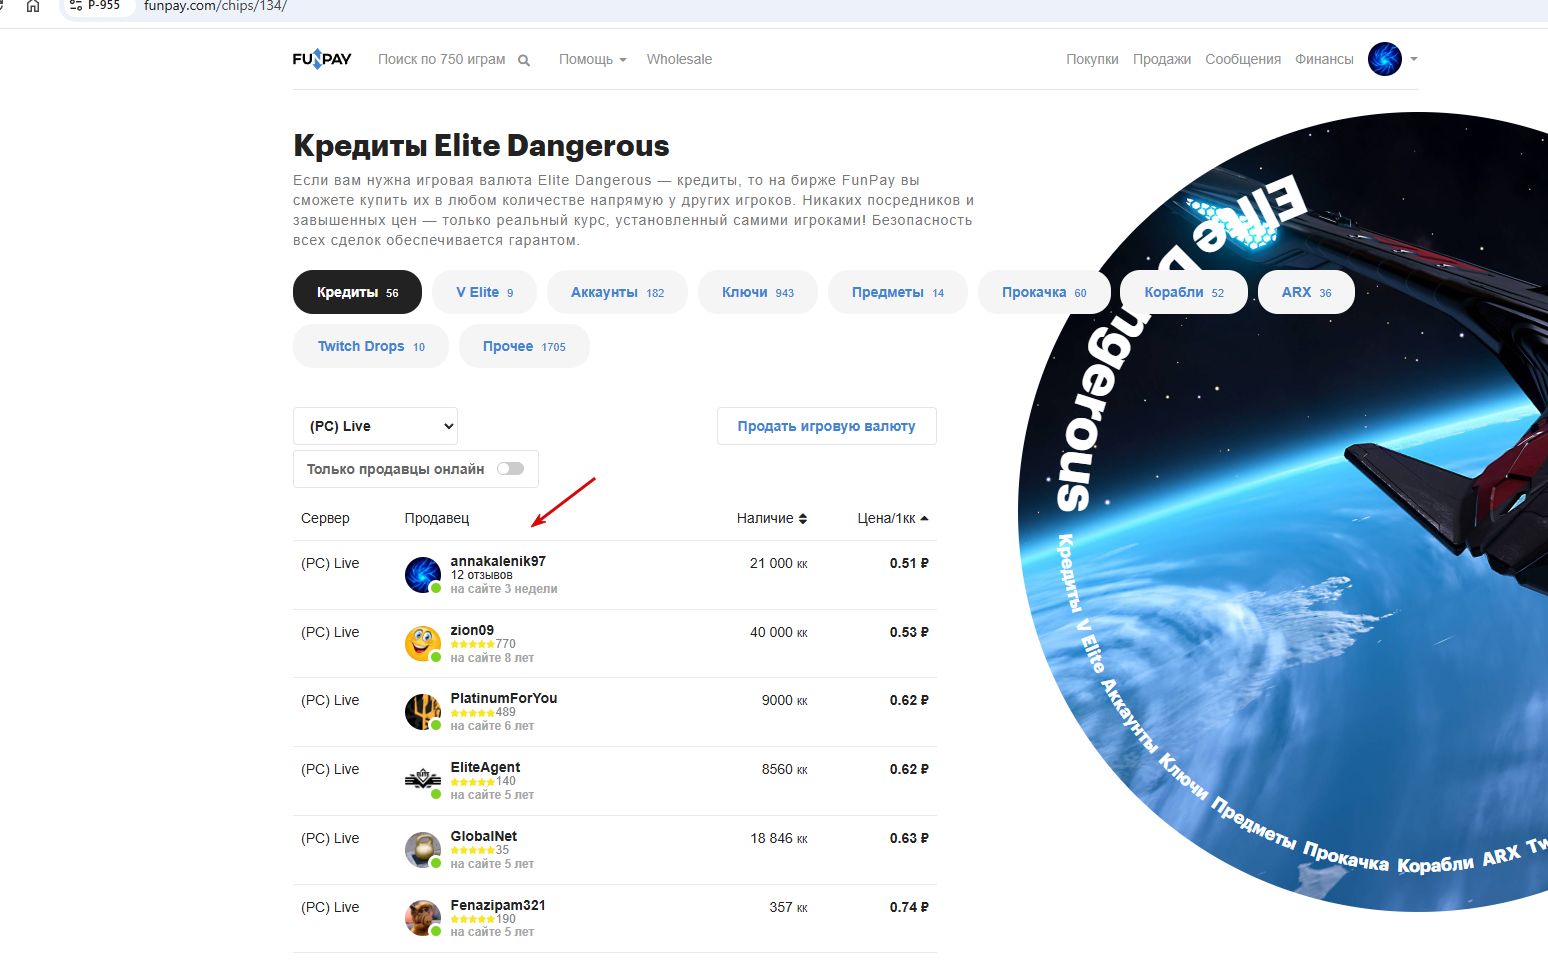Open the Wholesale link
1548x963 pixels.
point(679,59)
